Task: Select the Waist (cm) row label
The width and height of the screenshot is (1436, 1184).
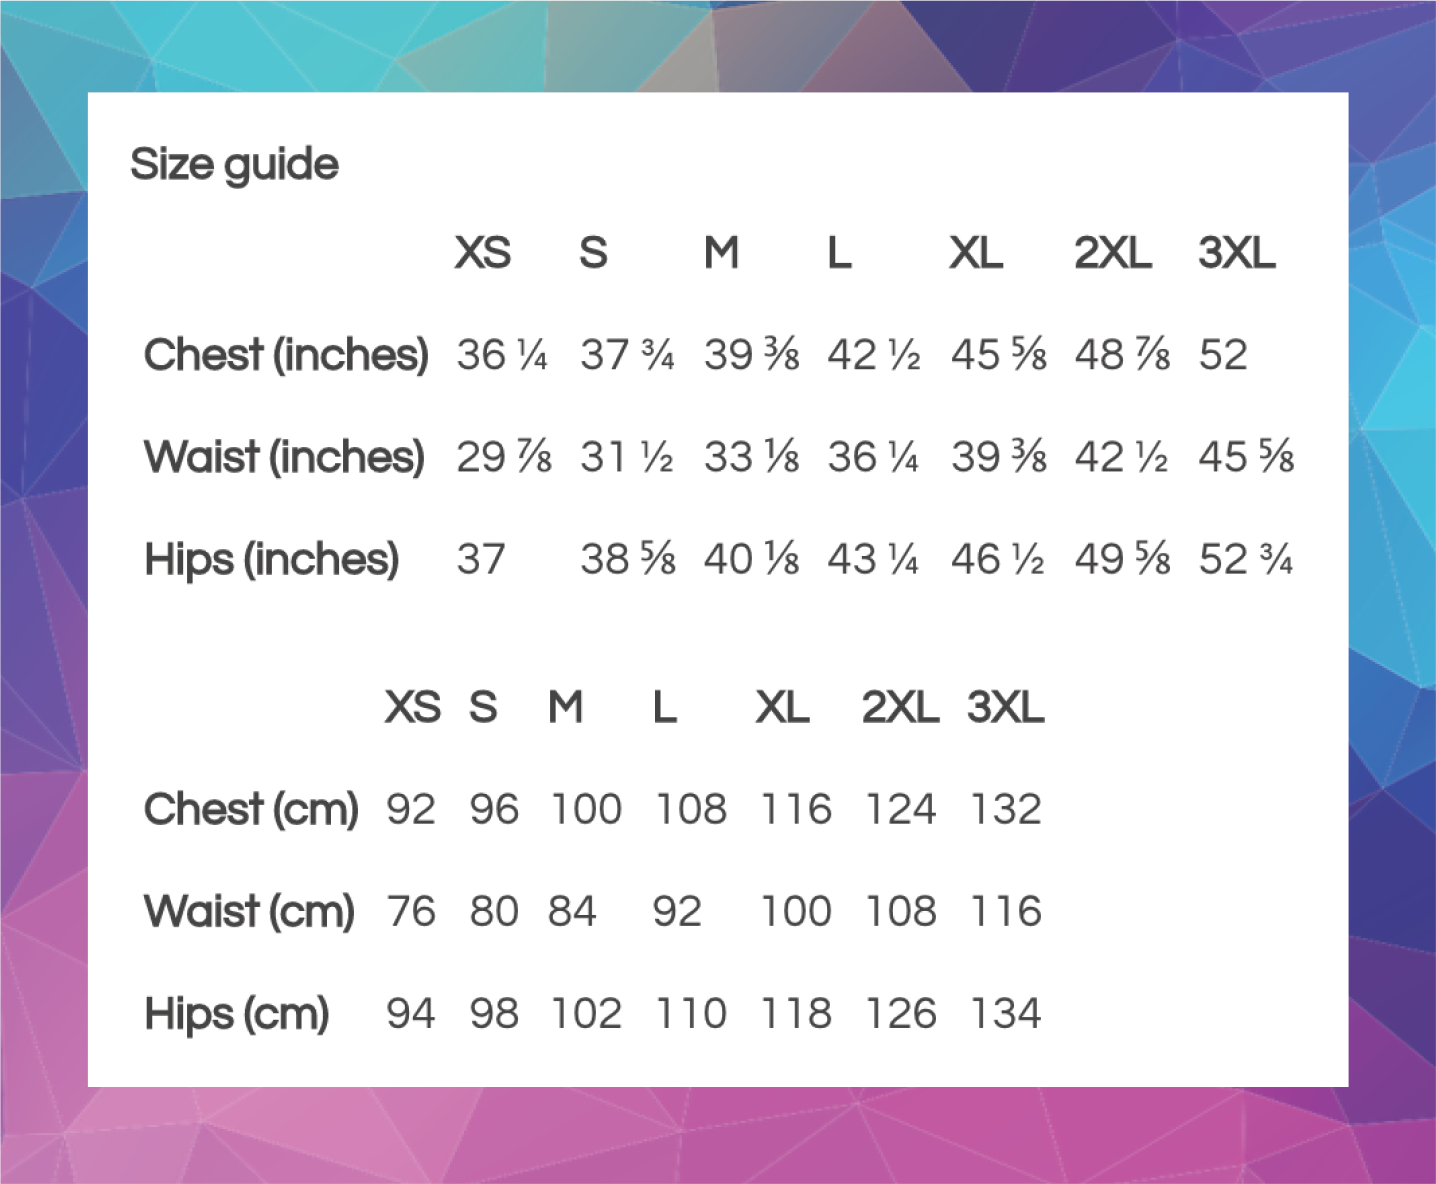Action: [249, 911]
